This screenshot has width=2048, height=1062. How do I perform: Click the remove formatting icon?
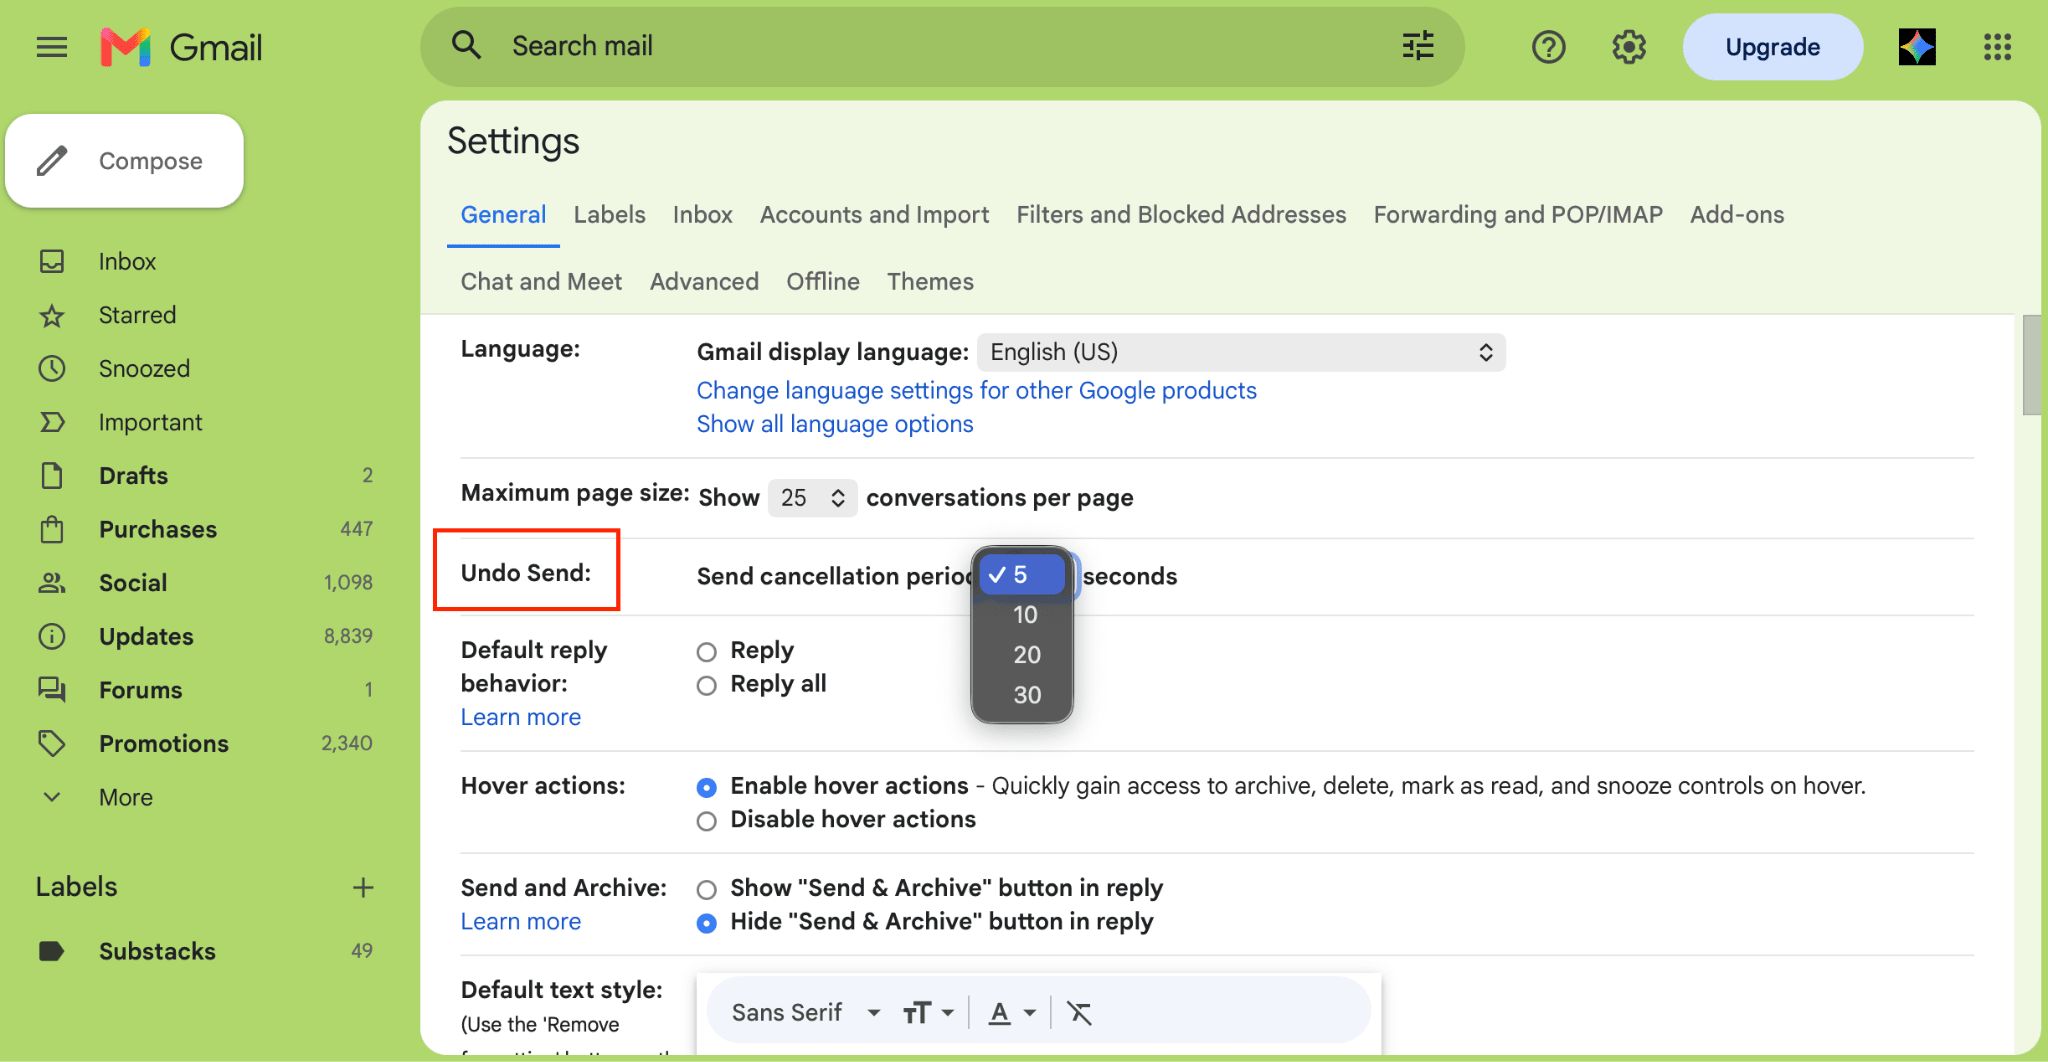click(1079, 1013)
